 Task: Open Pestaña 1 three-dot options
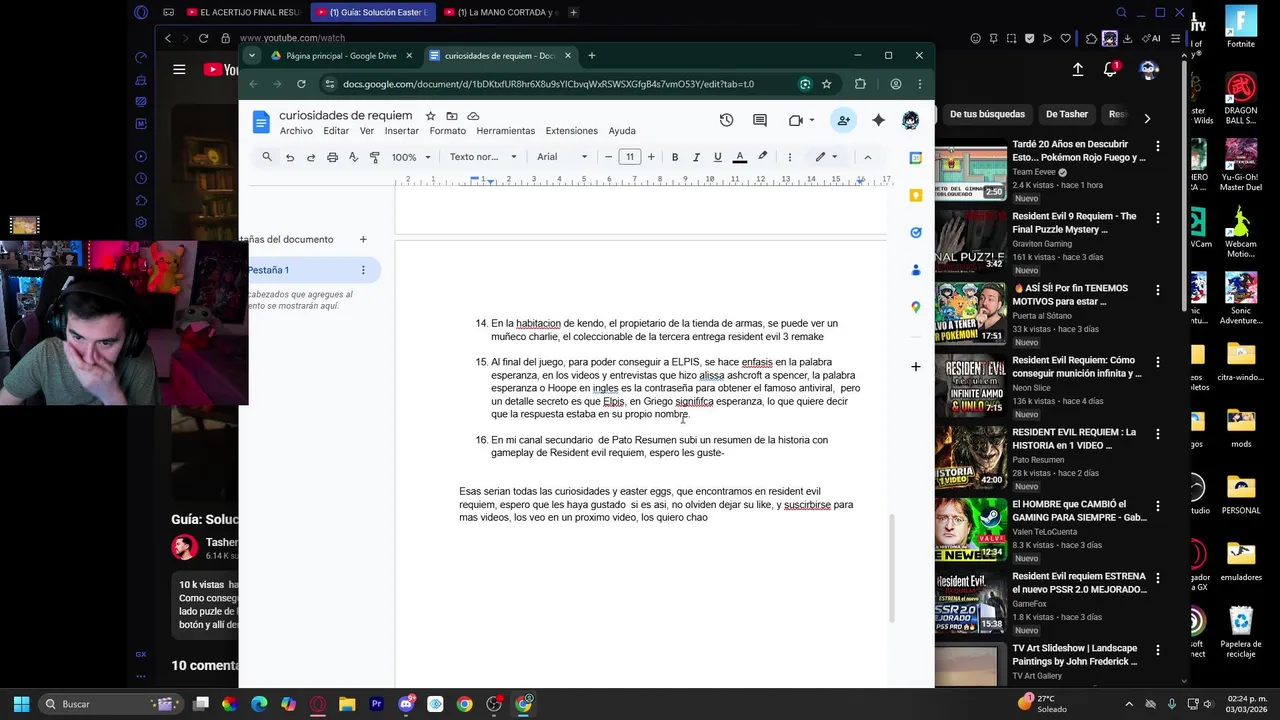(x=363, y=270)
